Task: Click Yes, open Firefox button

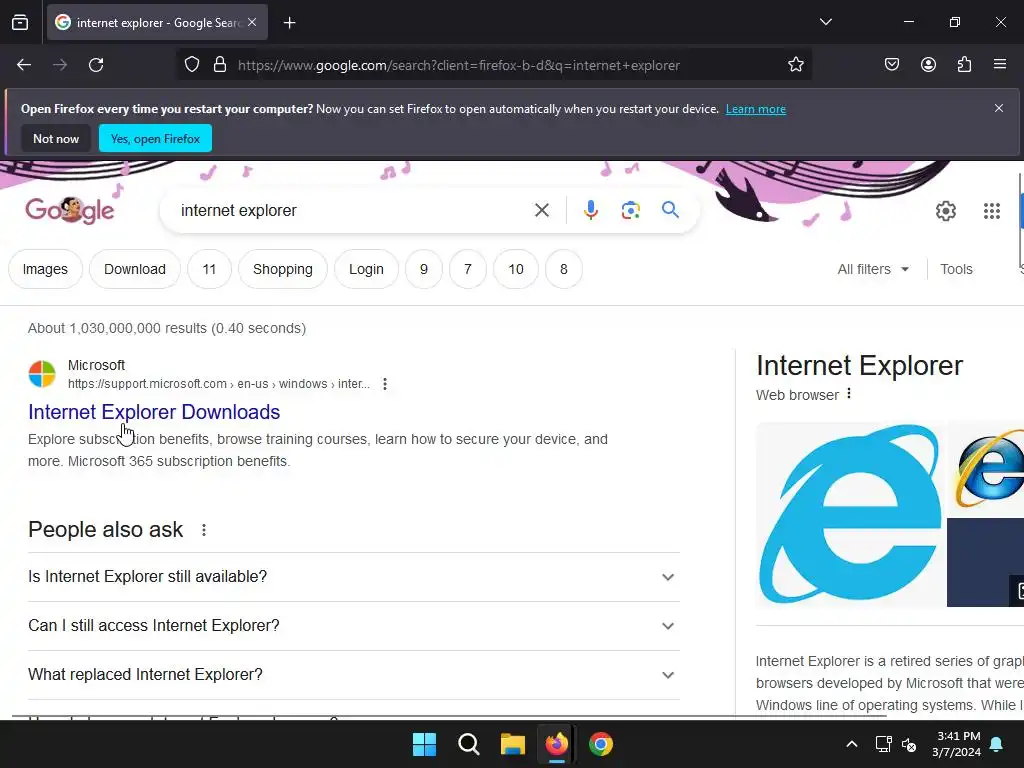Action: [x=155, y=138]
